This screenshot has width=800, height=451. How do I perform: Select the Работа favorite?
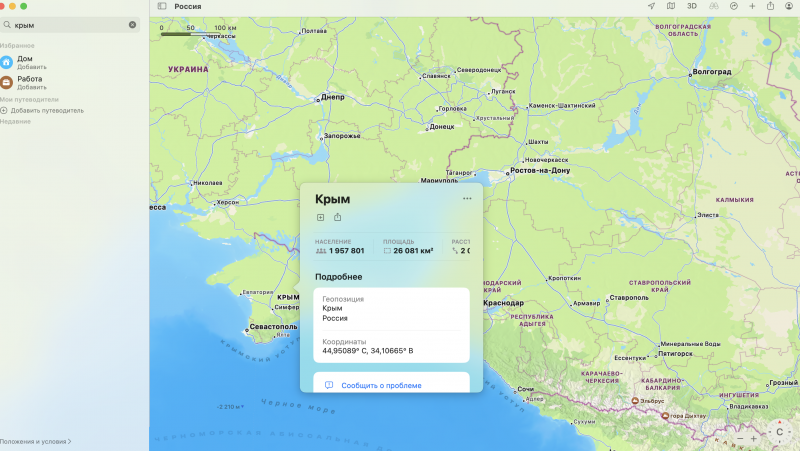[x=29, y=82]
